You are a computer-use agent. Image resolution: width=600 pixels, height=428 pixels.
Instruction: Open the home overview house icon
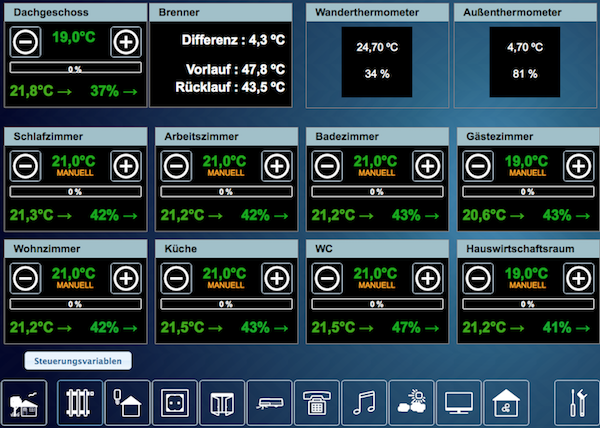click(x=24, y=403)
